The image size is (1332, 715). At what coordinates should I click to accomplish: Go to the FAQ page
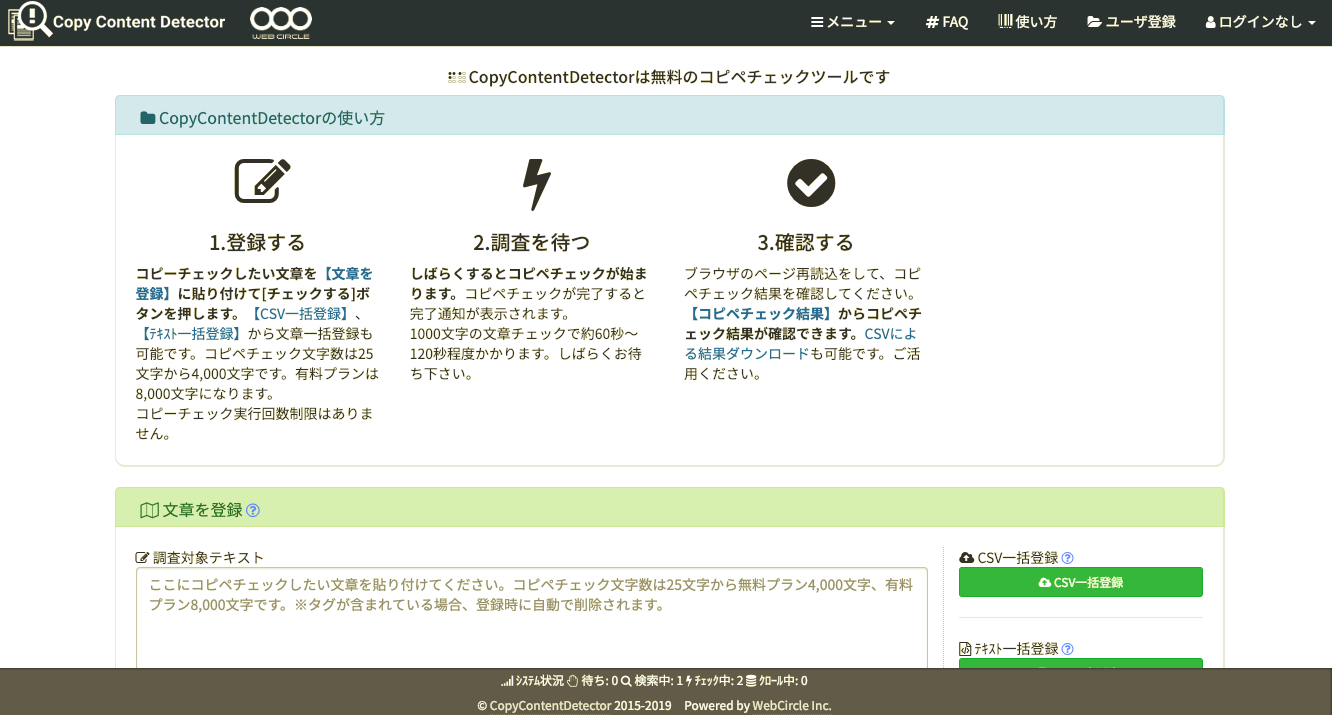pyautogui.click(x=947, y=22)
